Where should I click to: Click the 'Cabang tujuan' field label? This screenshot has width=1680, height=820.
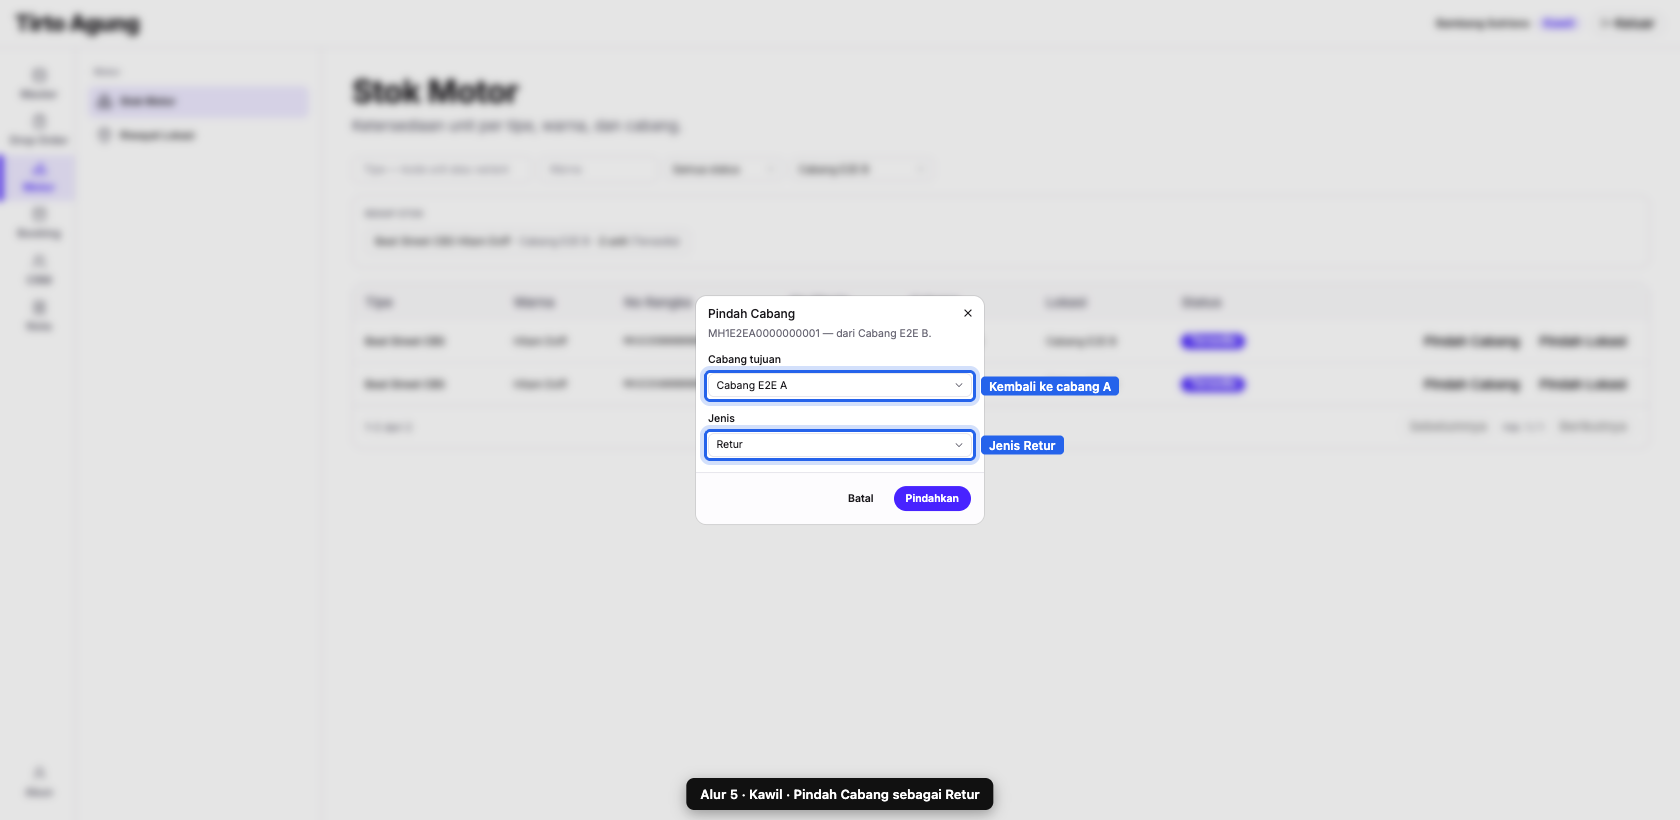tap(744, 359)
